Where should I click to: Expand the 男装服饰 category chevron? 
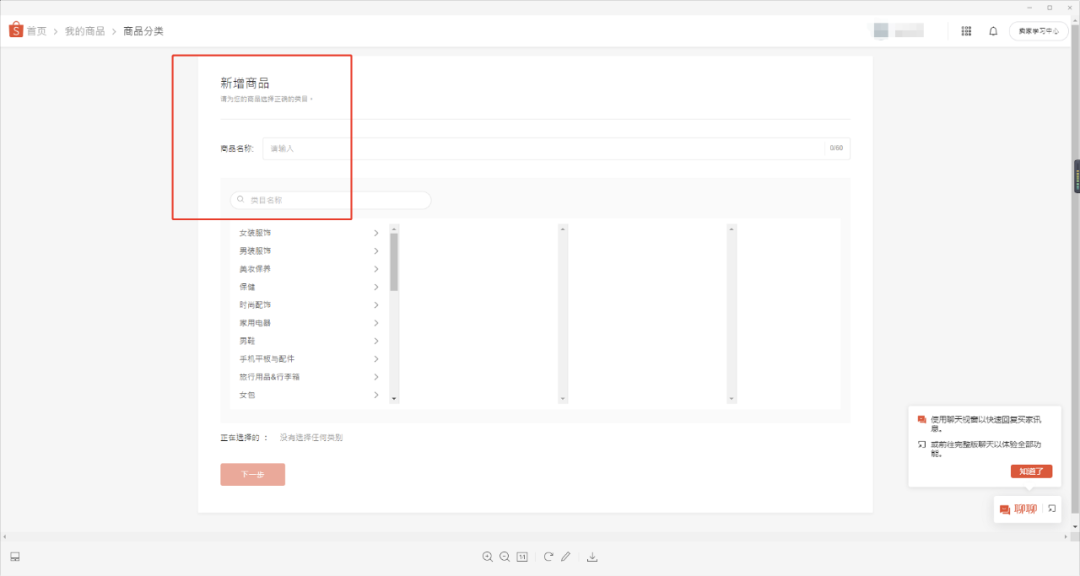click(x=377, y=250)
